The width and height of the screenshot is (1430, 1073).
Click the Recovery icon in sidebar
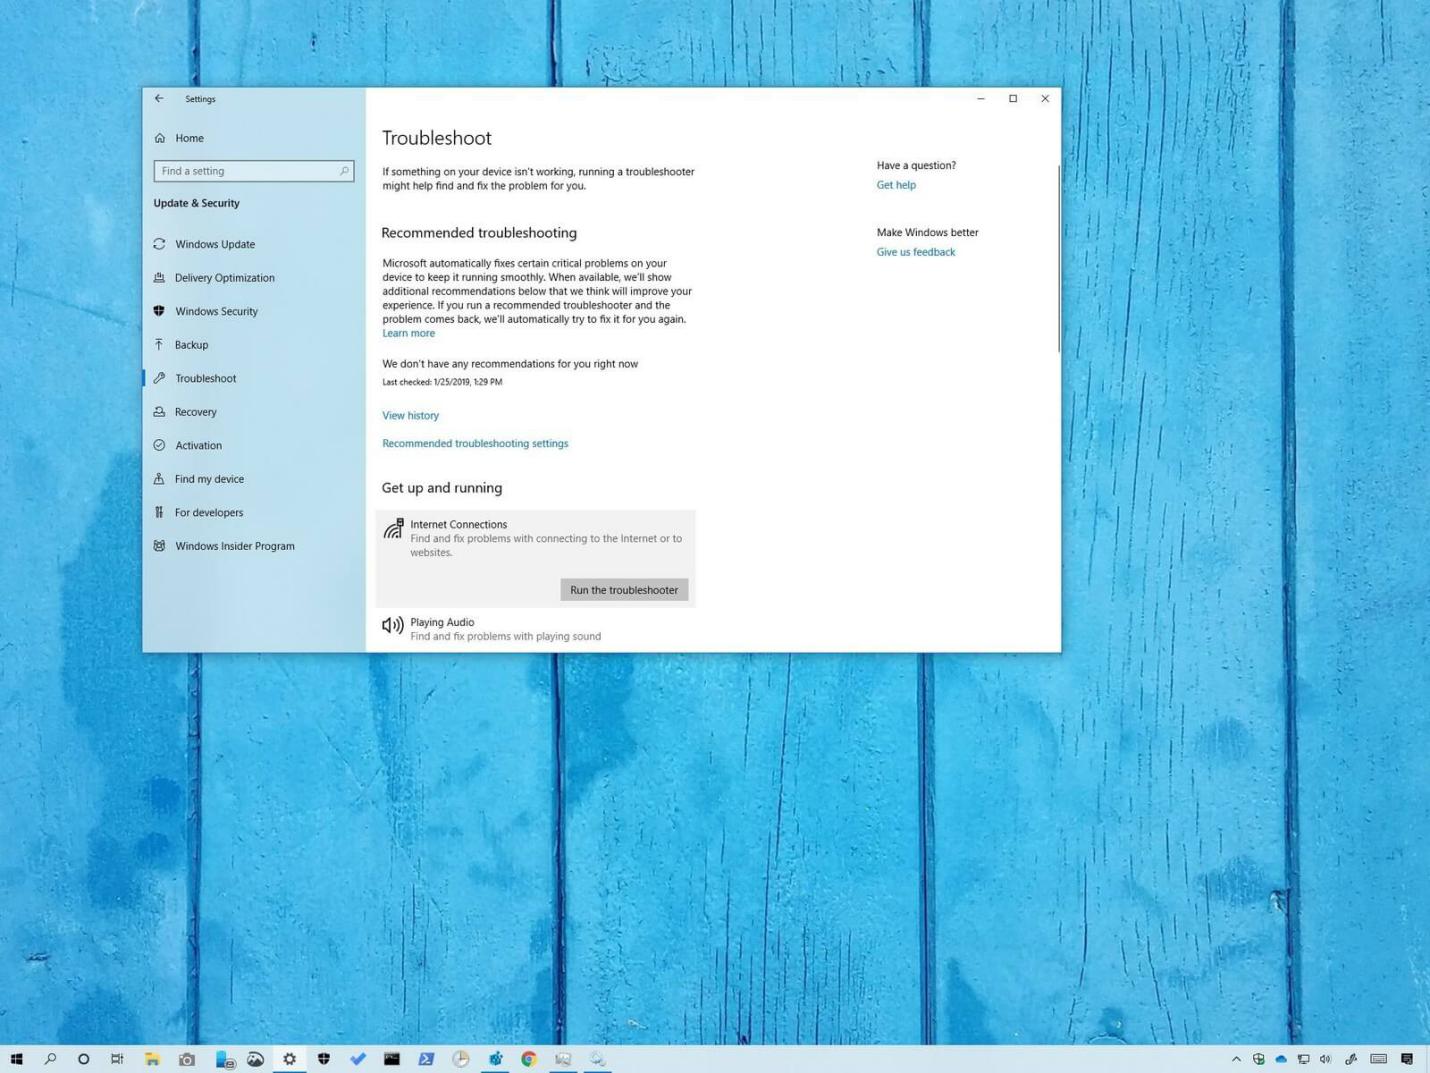click(159, 411)
